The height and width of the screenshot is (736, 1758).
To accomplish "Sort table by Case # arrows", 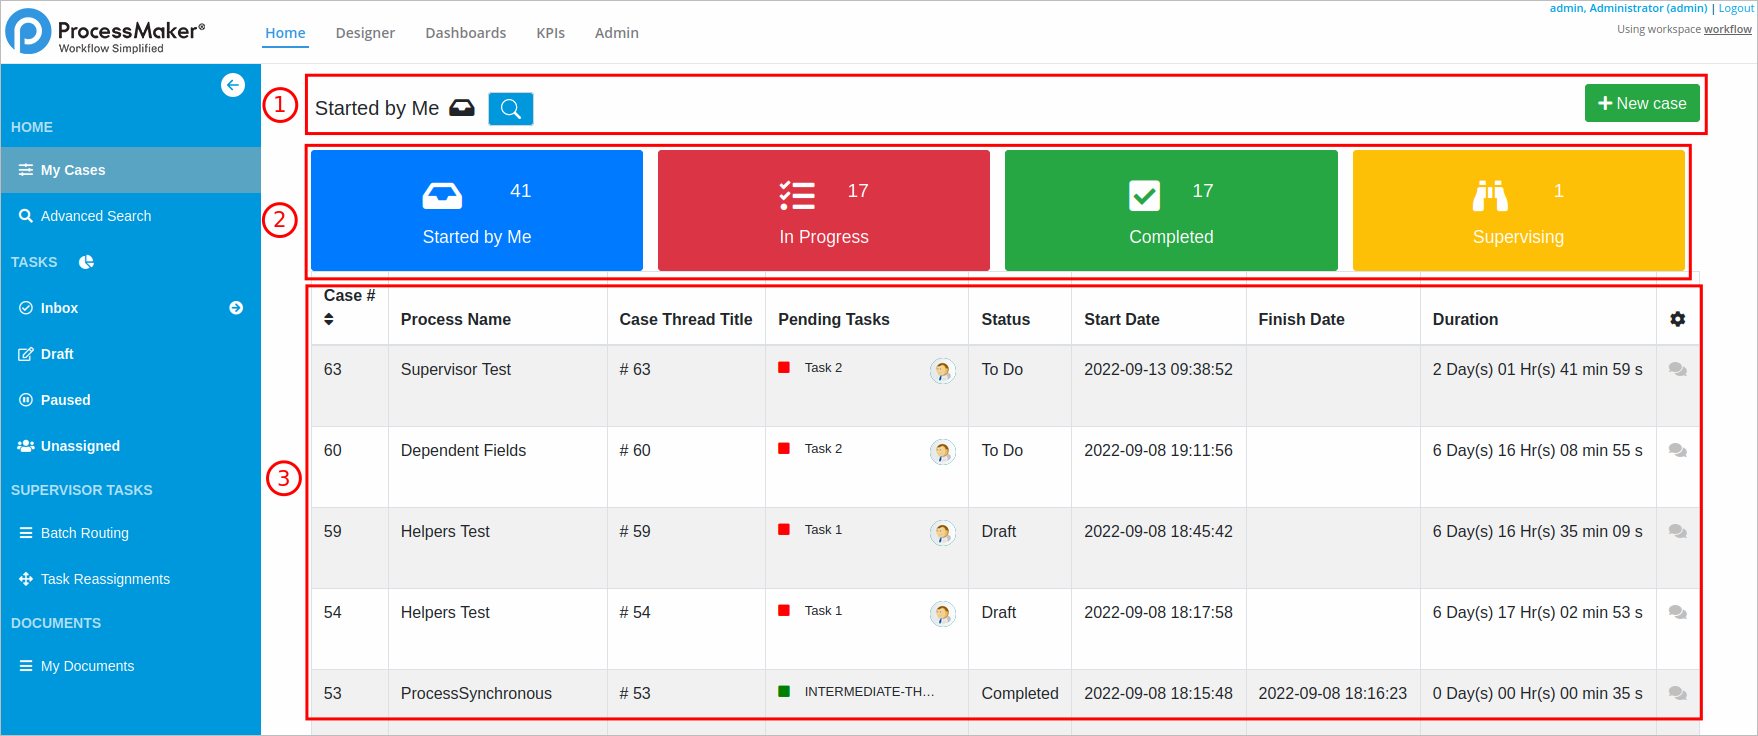I will 329,319.
